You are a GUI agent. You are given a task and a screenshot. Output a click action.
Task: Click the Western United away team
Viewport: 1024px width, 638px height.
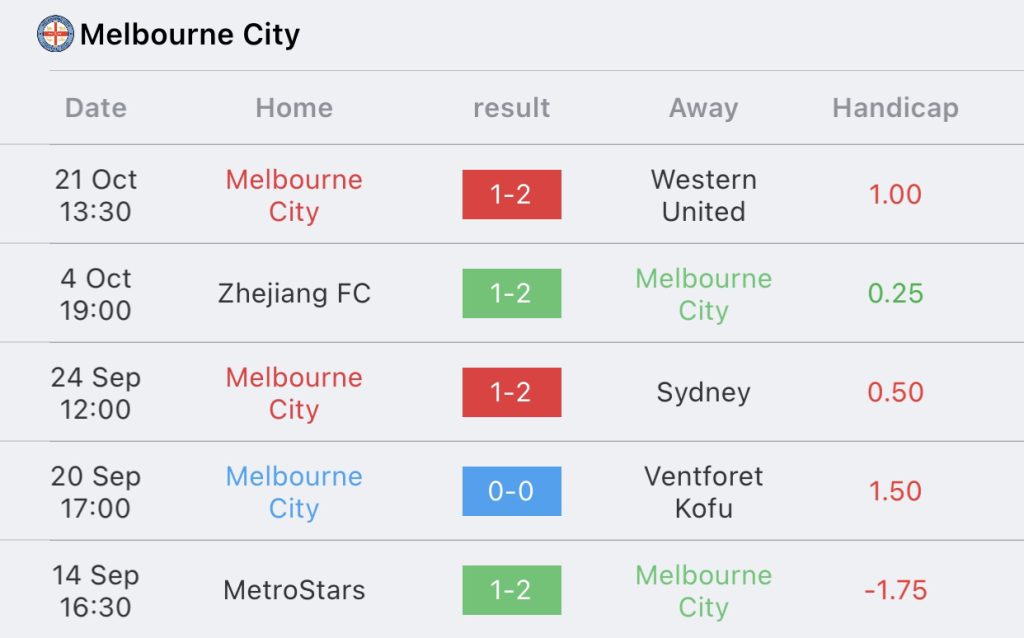[x=703, y=195]
